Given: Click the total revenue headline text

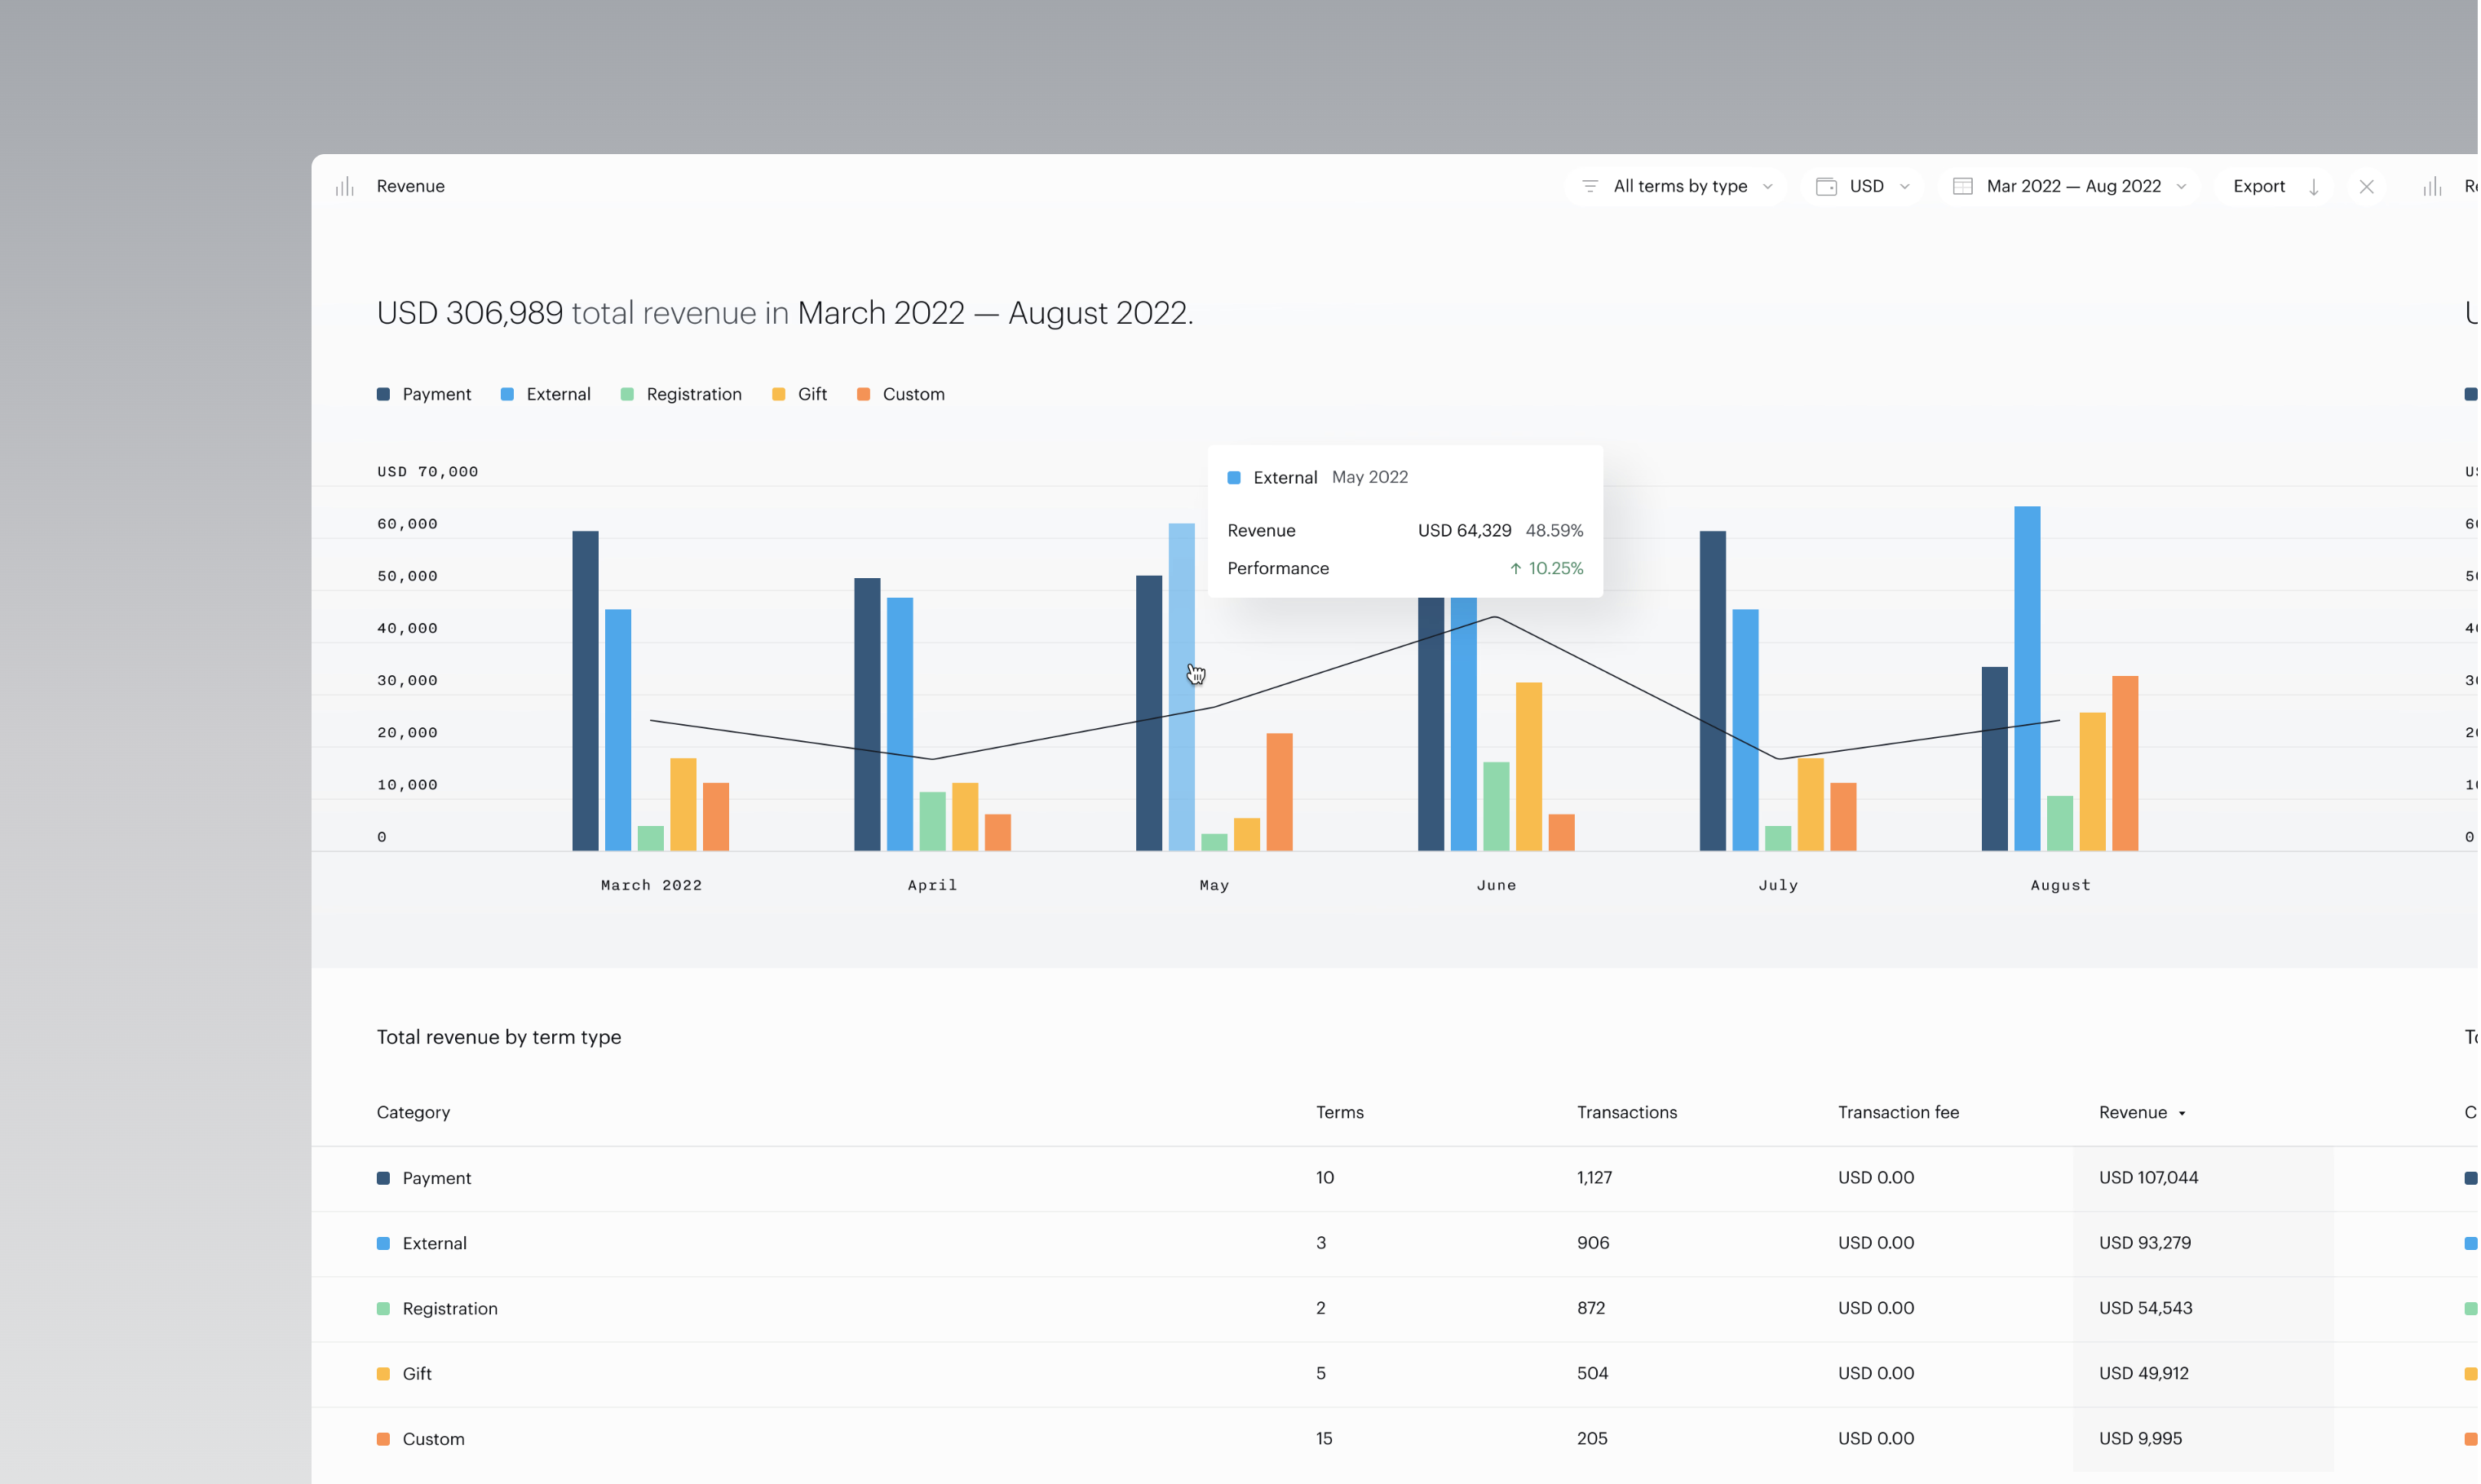Looking at the screenshot, I should tap(786, 314).
